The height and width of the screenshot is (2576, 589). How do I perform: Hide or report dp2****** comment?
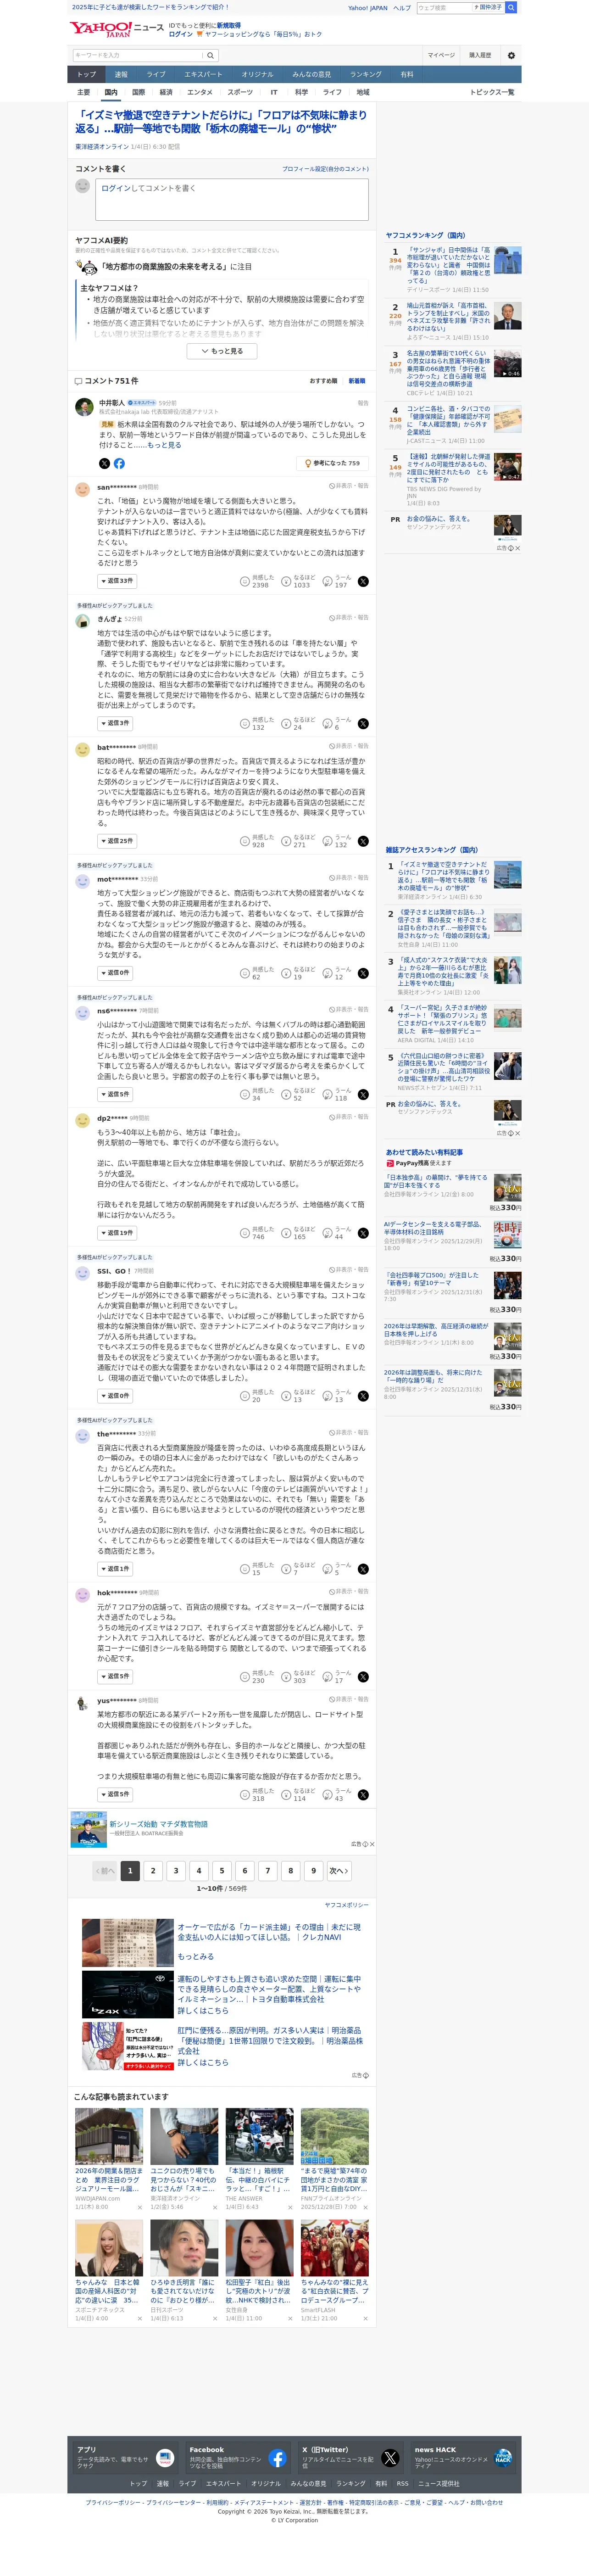tap(349, 1117)
